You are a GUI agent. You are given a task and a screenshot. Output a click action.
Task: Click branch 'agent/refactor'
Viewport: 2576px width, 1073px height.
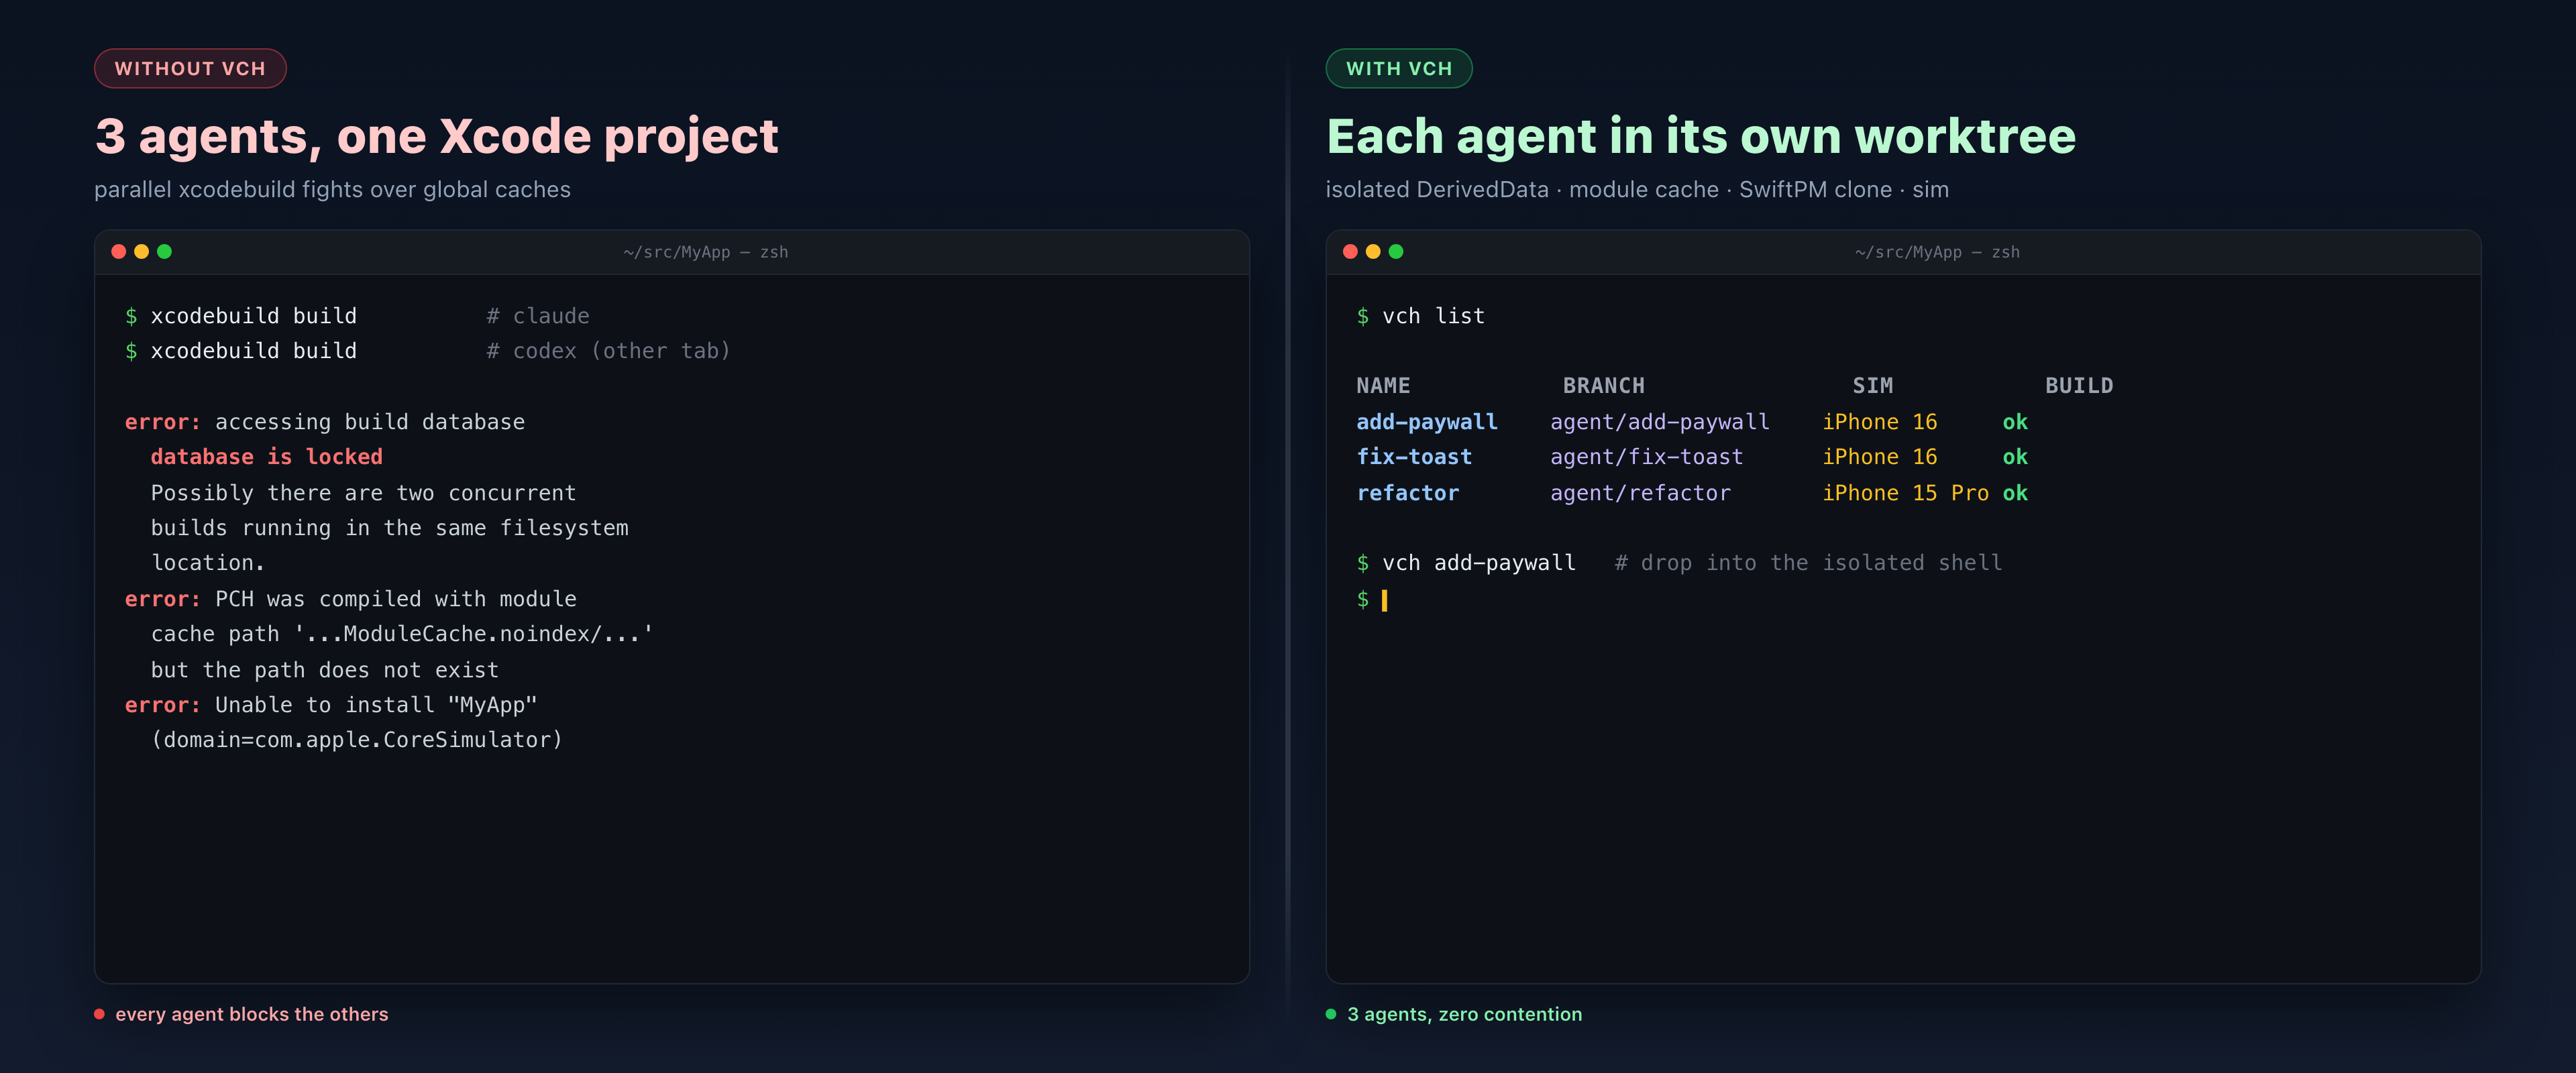[1640, 493]
